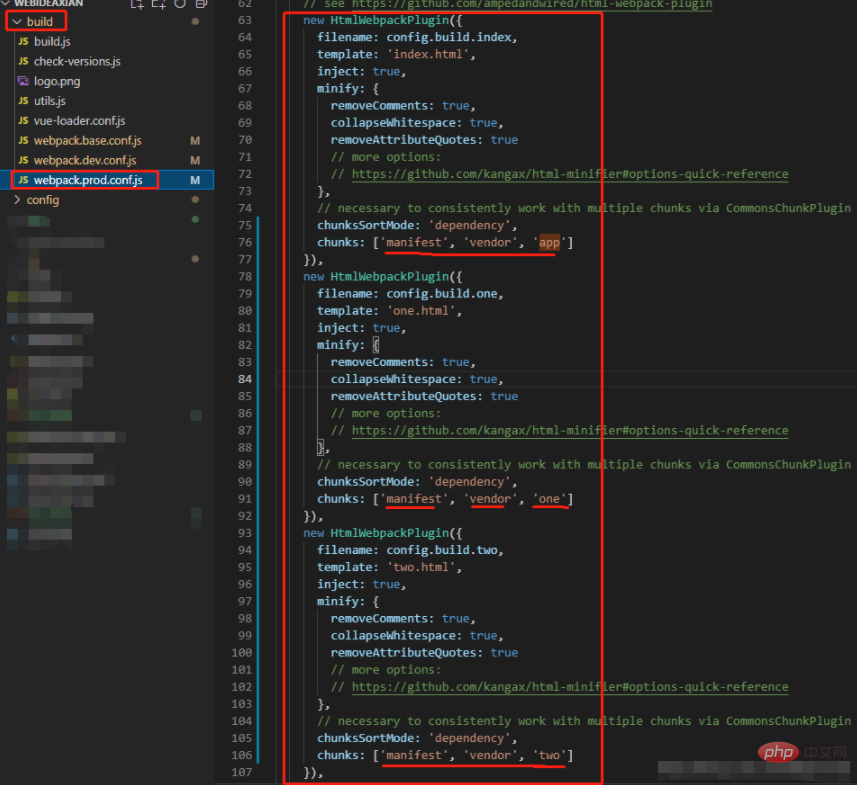Click the M badge on webpack.dev.conf.js row
This screenshot has width=857, height=785.
195,160
